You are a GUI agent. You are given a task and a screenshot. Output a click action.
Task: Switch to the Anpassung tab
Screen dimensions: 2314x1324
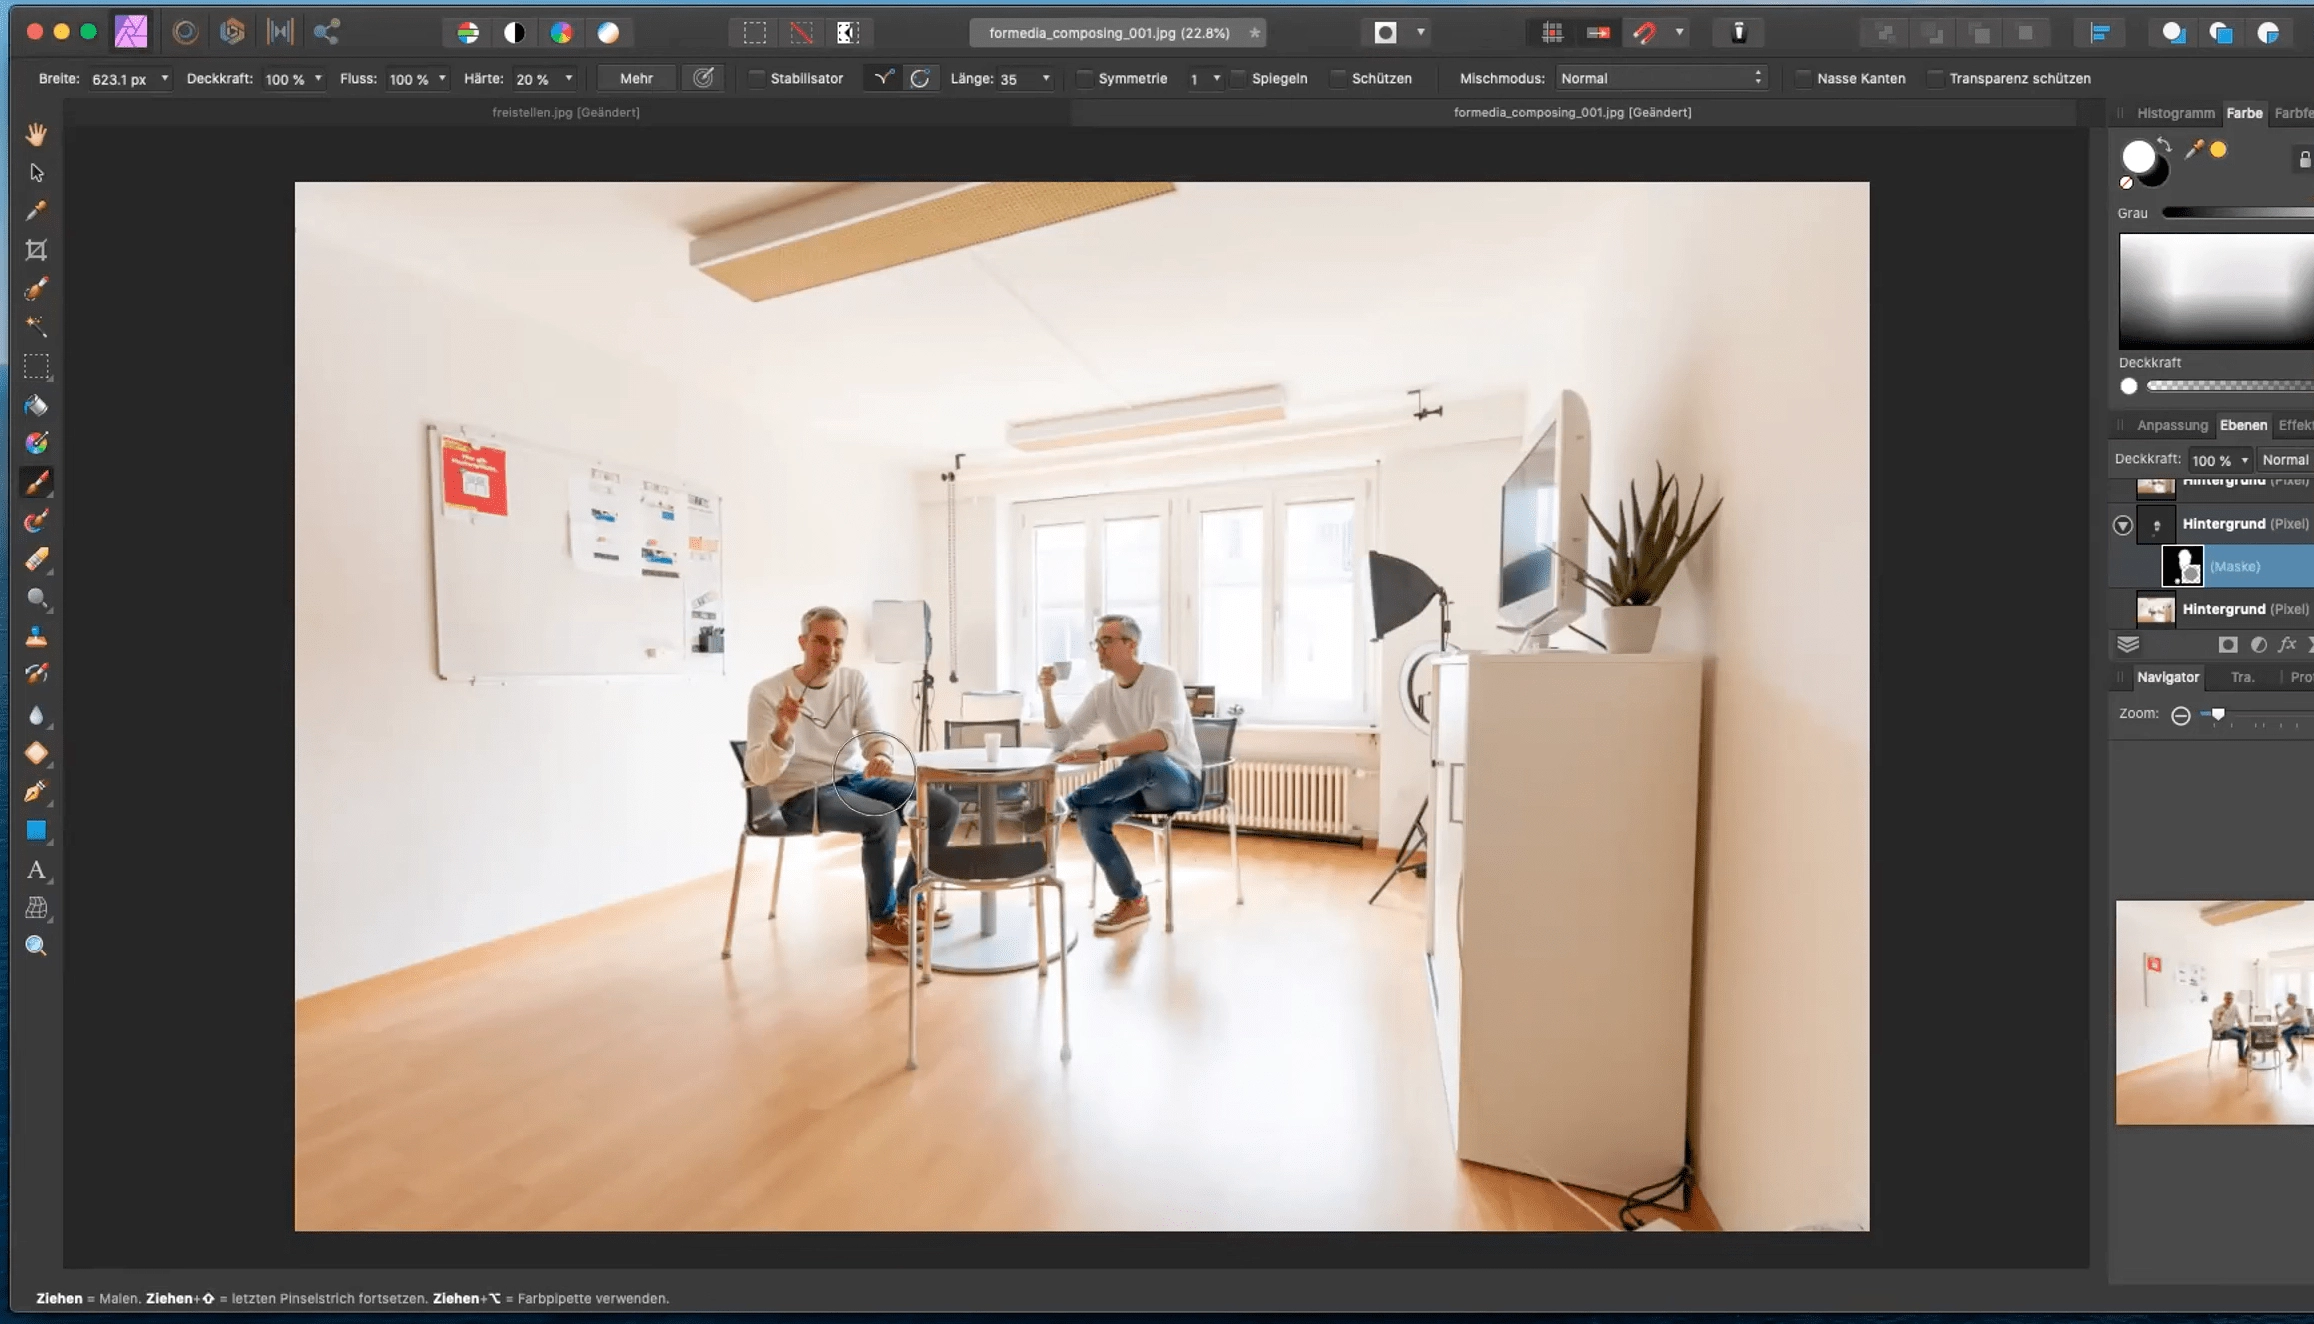tap(2171, 425)
